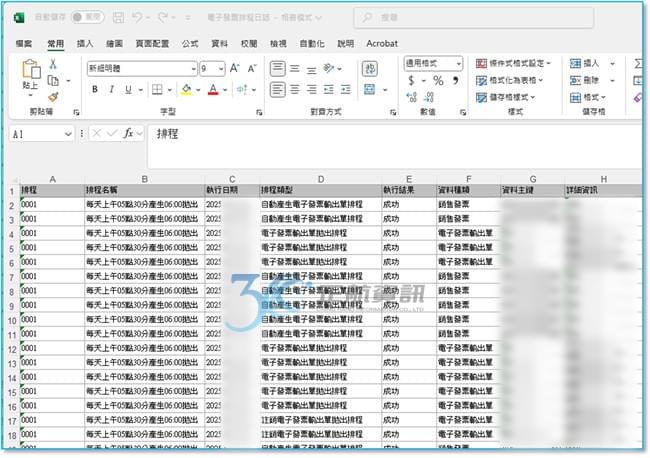Click the search (搜尋) box
650x458 pixels.
[473, 17]
